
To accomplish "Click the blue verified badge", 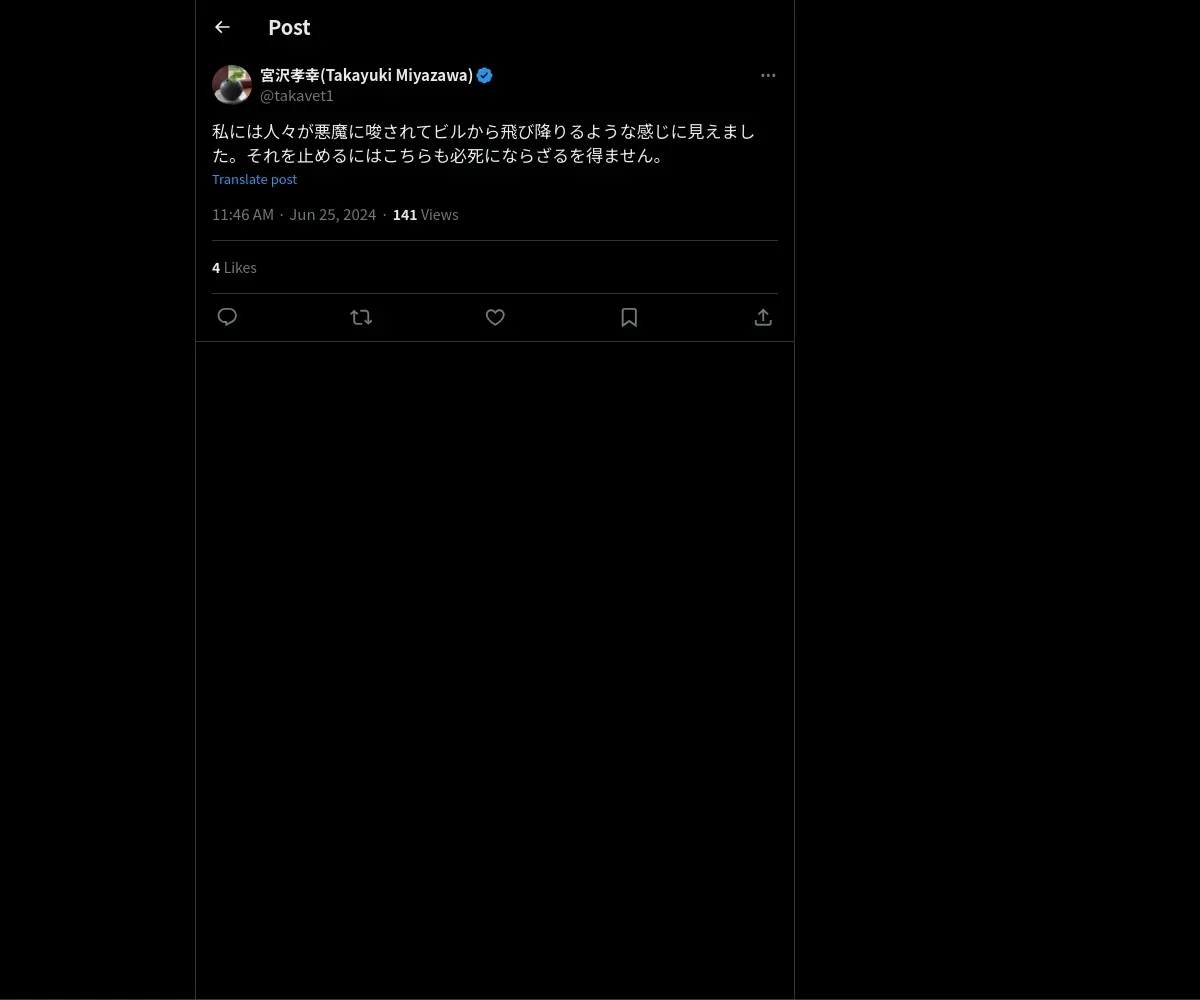I will coord(485,75).
